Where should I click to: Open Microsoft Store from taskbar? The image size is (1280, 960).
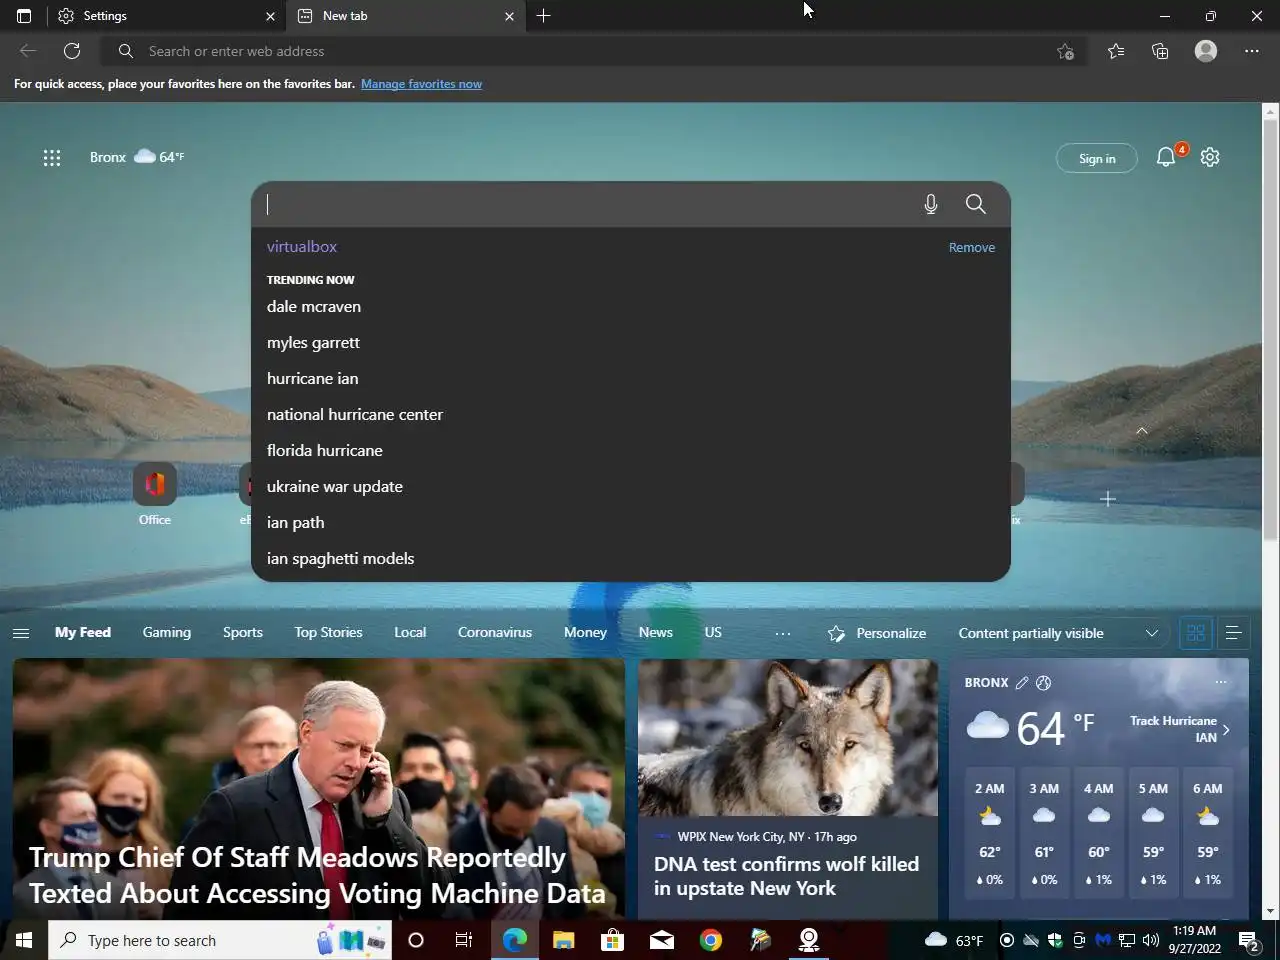point(613,940)
